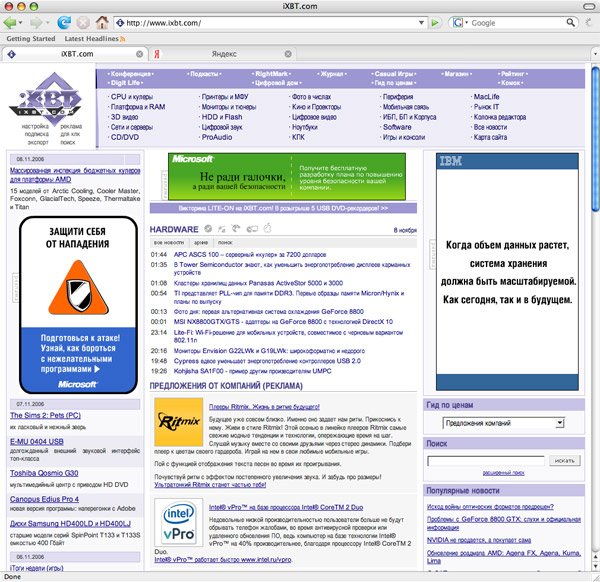Open the расширенный поиск link
This screenshot has height=582, width=600.
point(503,473)
